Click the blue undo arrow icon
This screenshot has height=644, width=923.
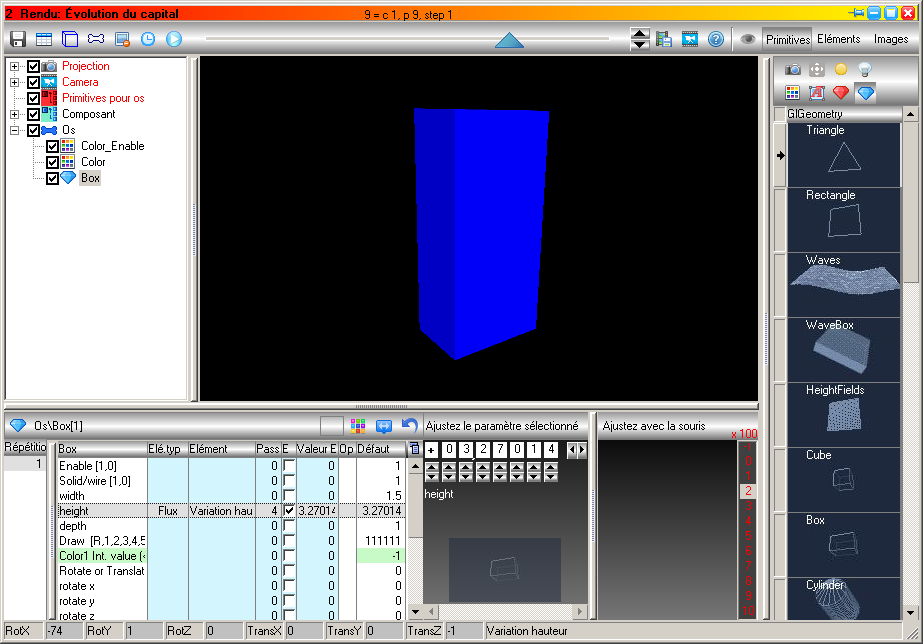pos(409,425)
